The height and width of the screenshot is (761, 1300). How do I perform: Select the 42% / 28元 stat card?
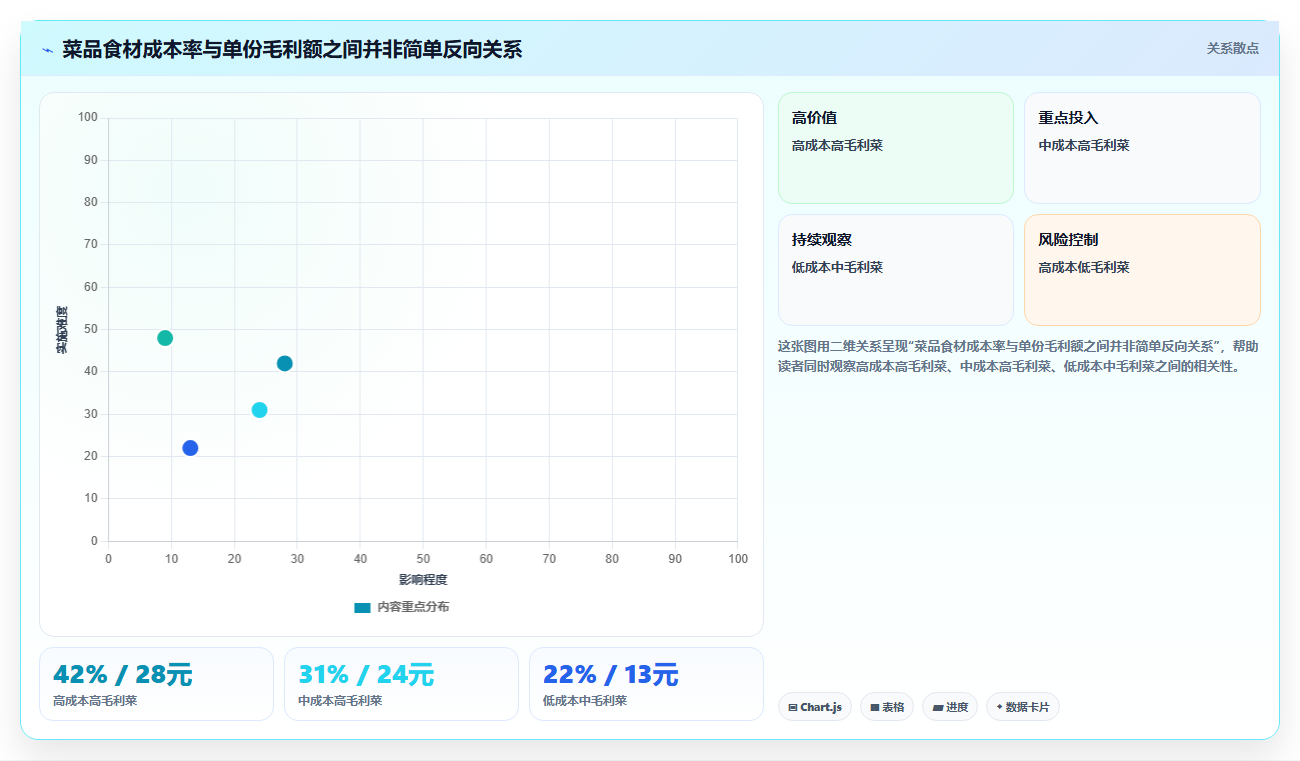(x=156, y=684)
